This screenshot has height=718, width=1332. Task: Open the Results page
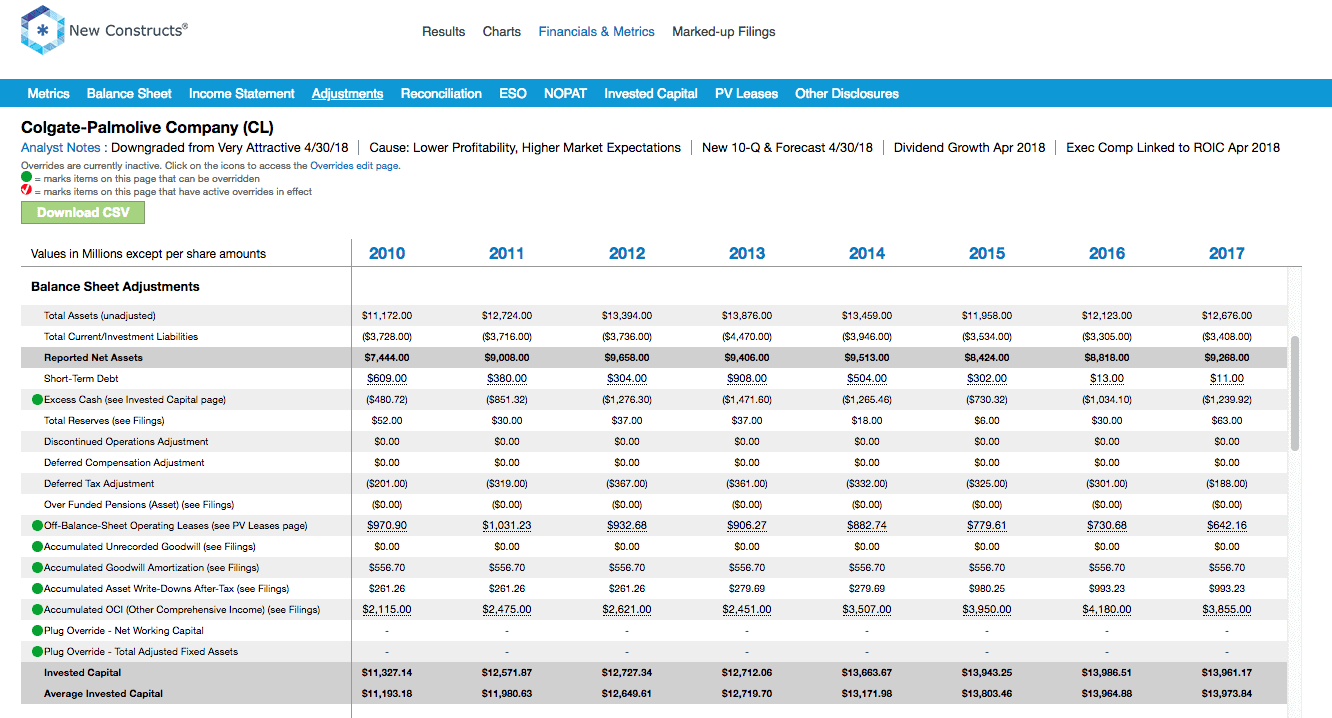pyautogui.click(x=443, y=32)
